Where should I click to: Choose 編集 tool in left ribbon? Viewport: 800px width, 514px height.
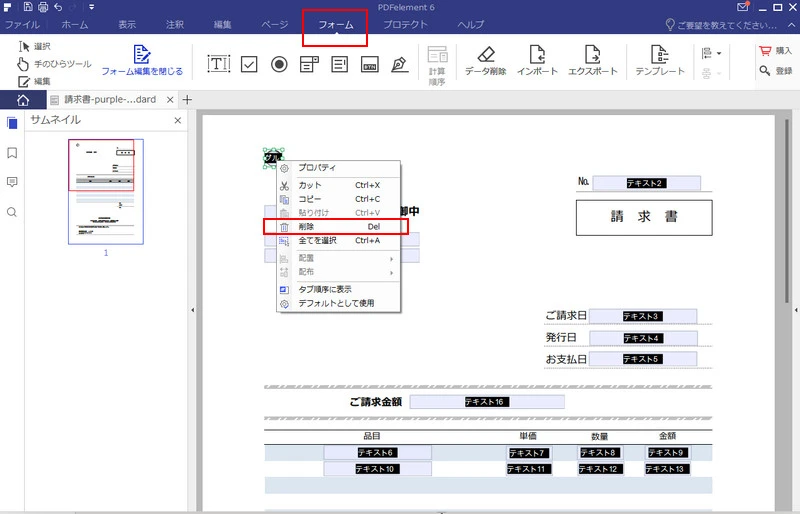(35, 81)
